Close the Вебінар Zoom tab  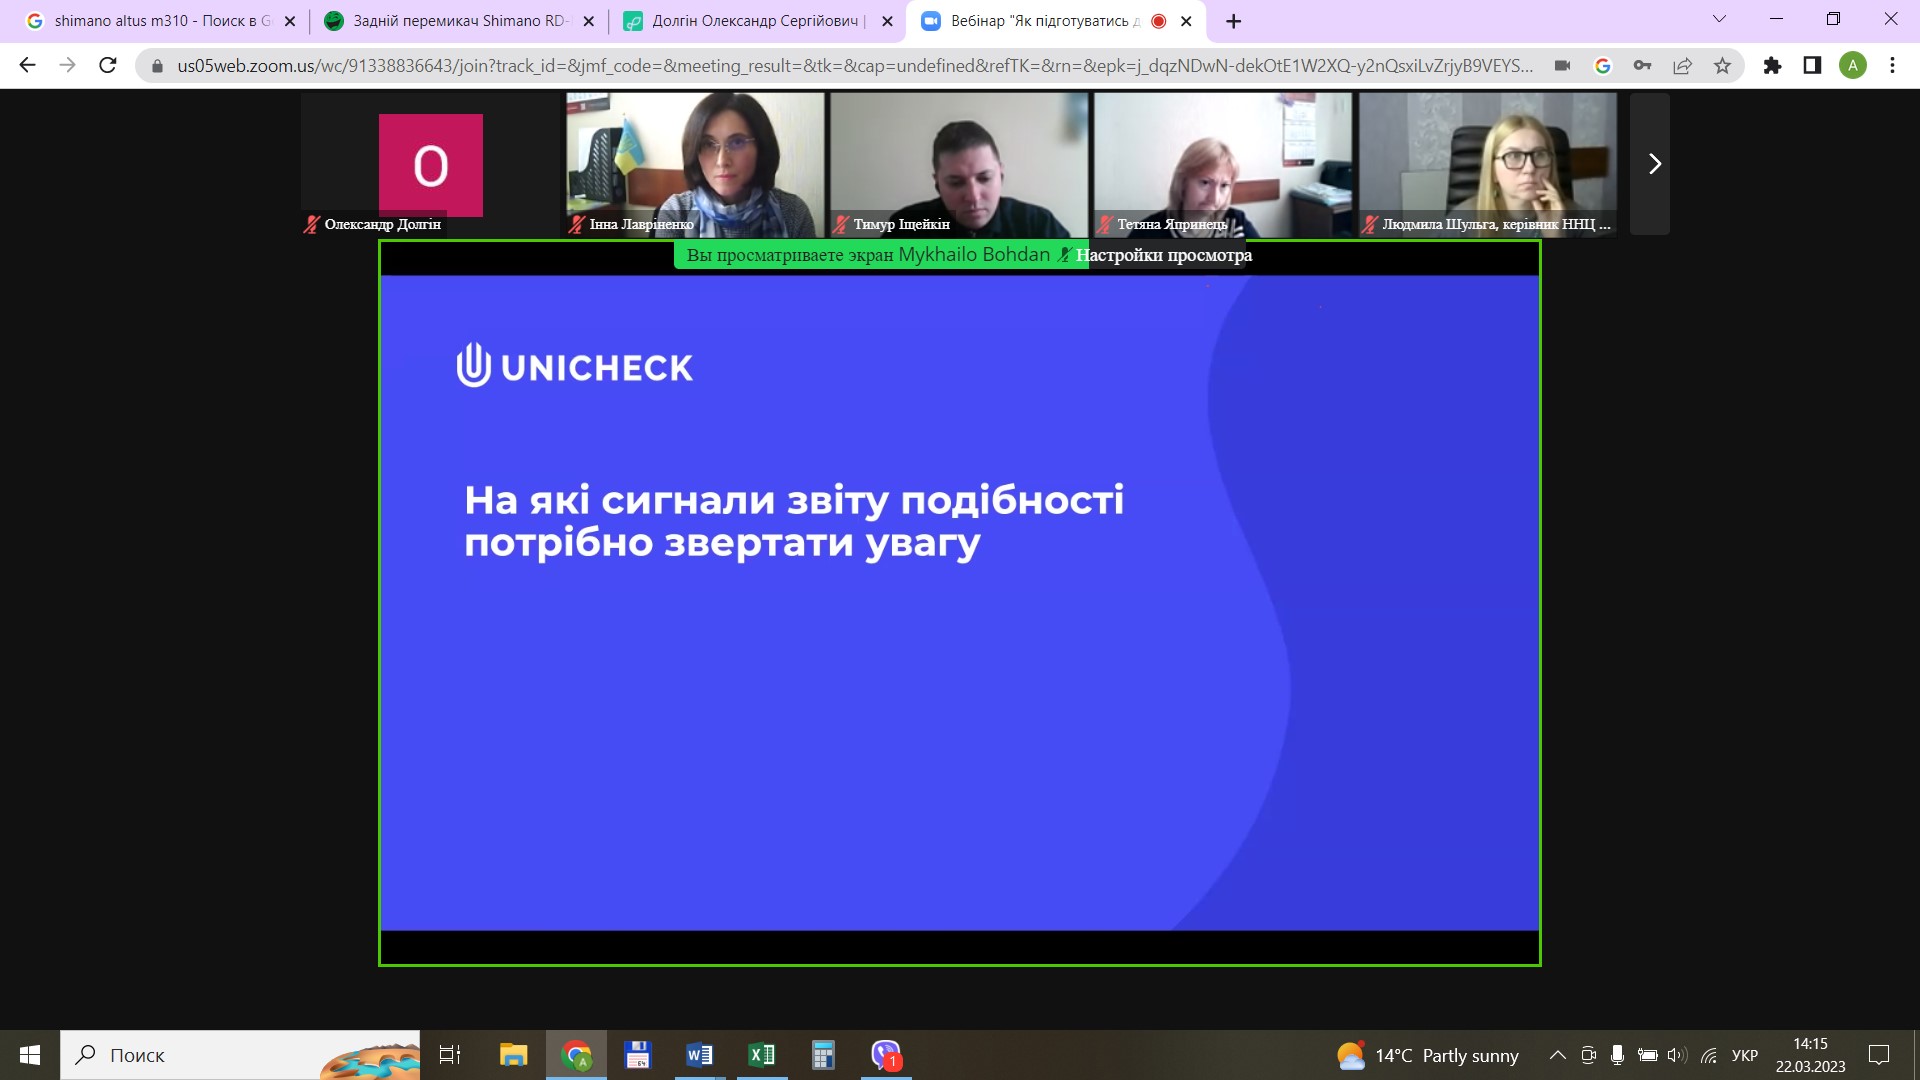(x=1186, y=21)
